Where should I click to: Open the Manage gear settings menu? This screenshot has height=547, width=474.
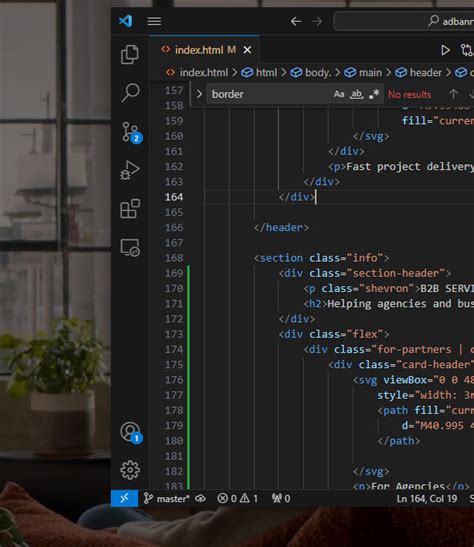point(130,470)
